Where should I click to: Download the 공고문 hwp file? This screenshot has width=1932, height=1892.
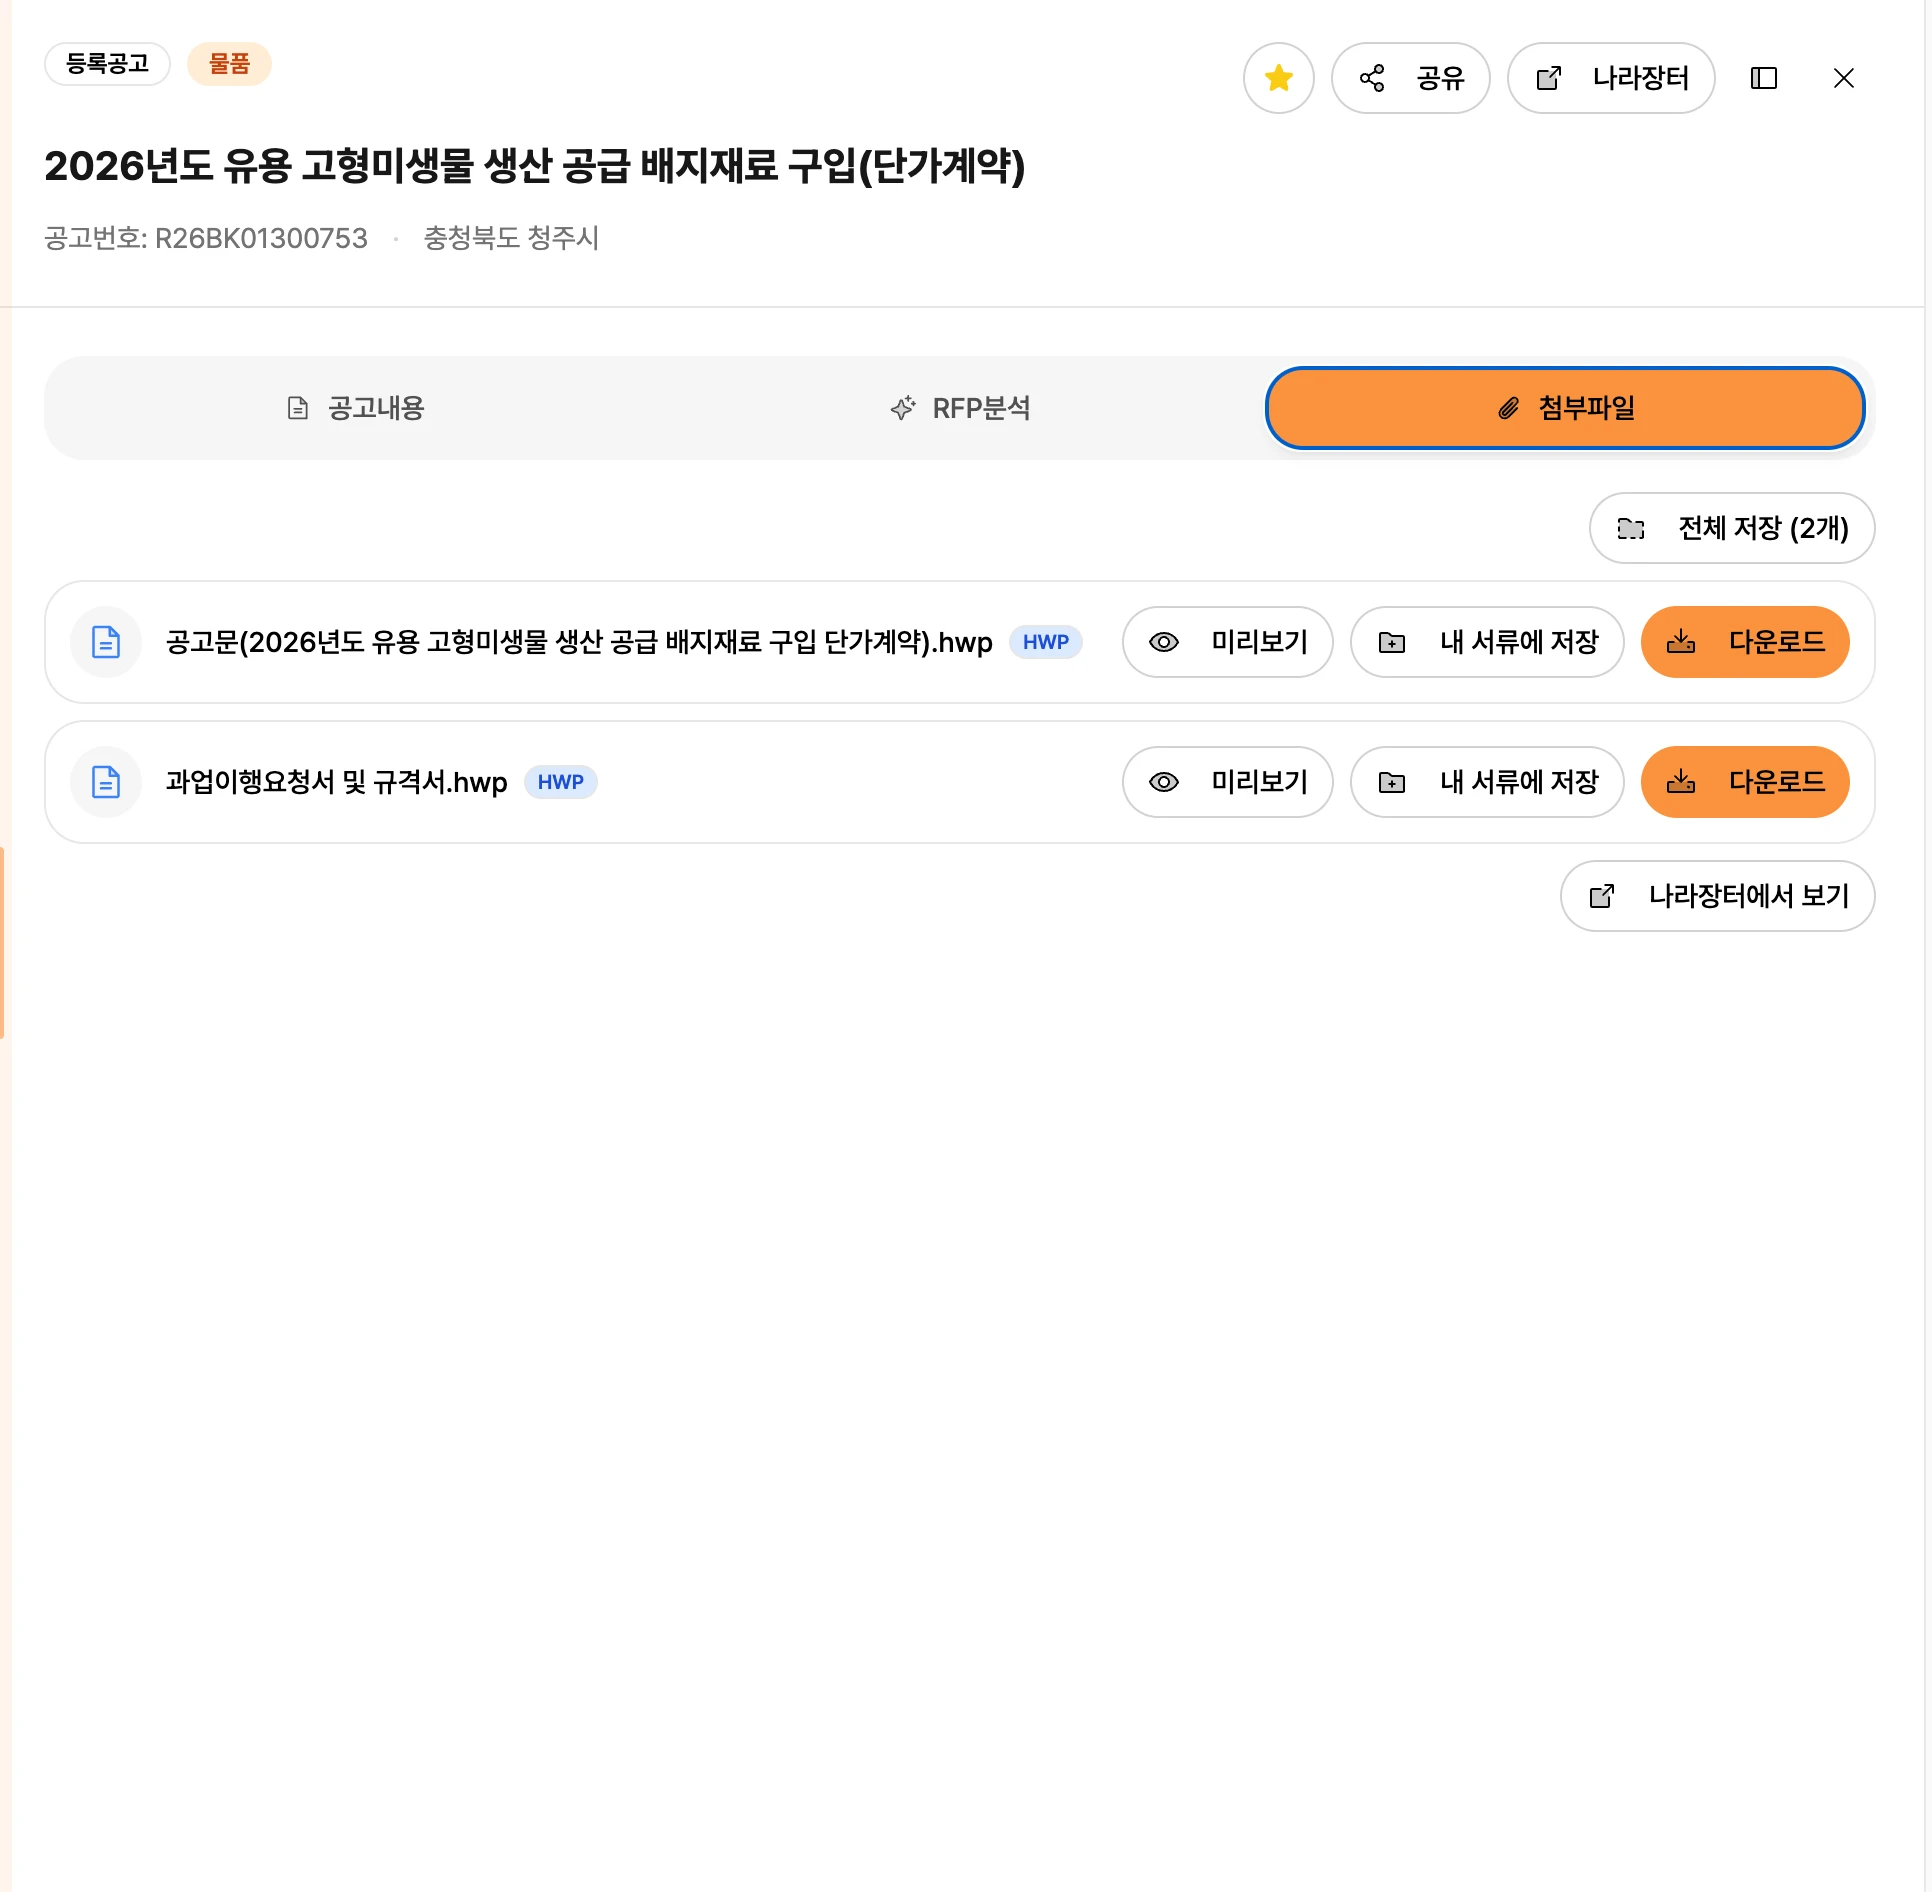(x=1744, y=642)
